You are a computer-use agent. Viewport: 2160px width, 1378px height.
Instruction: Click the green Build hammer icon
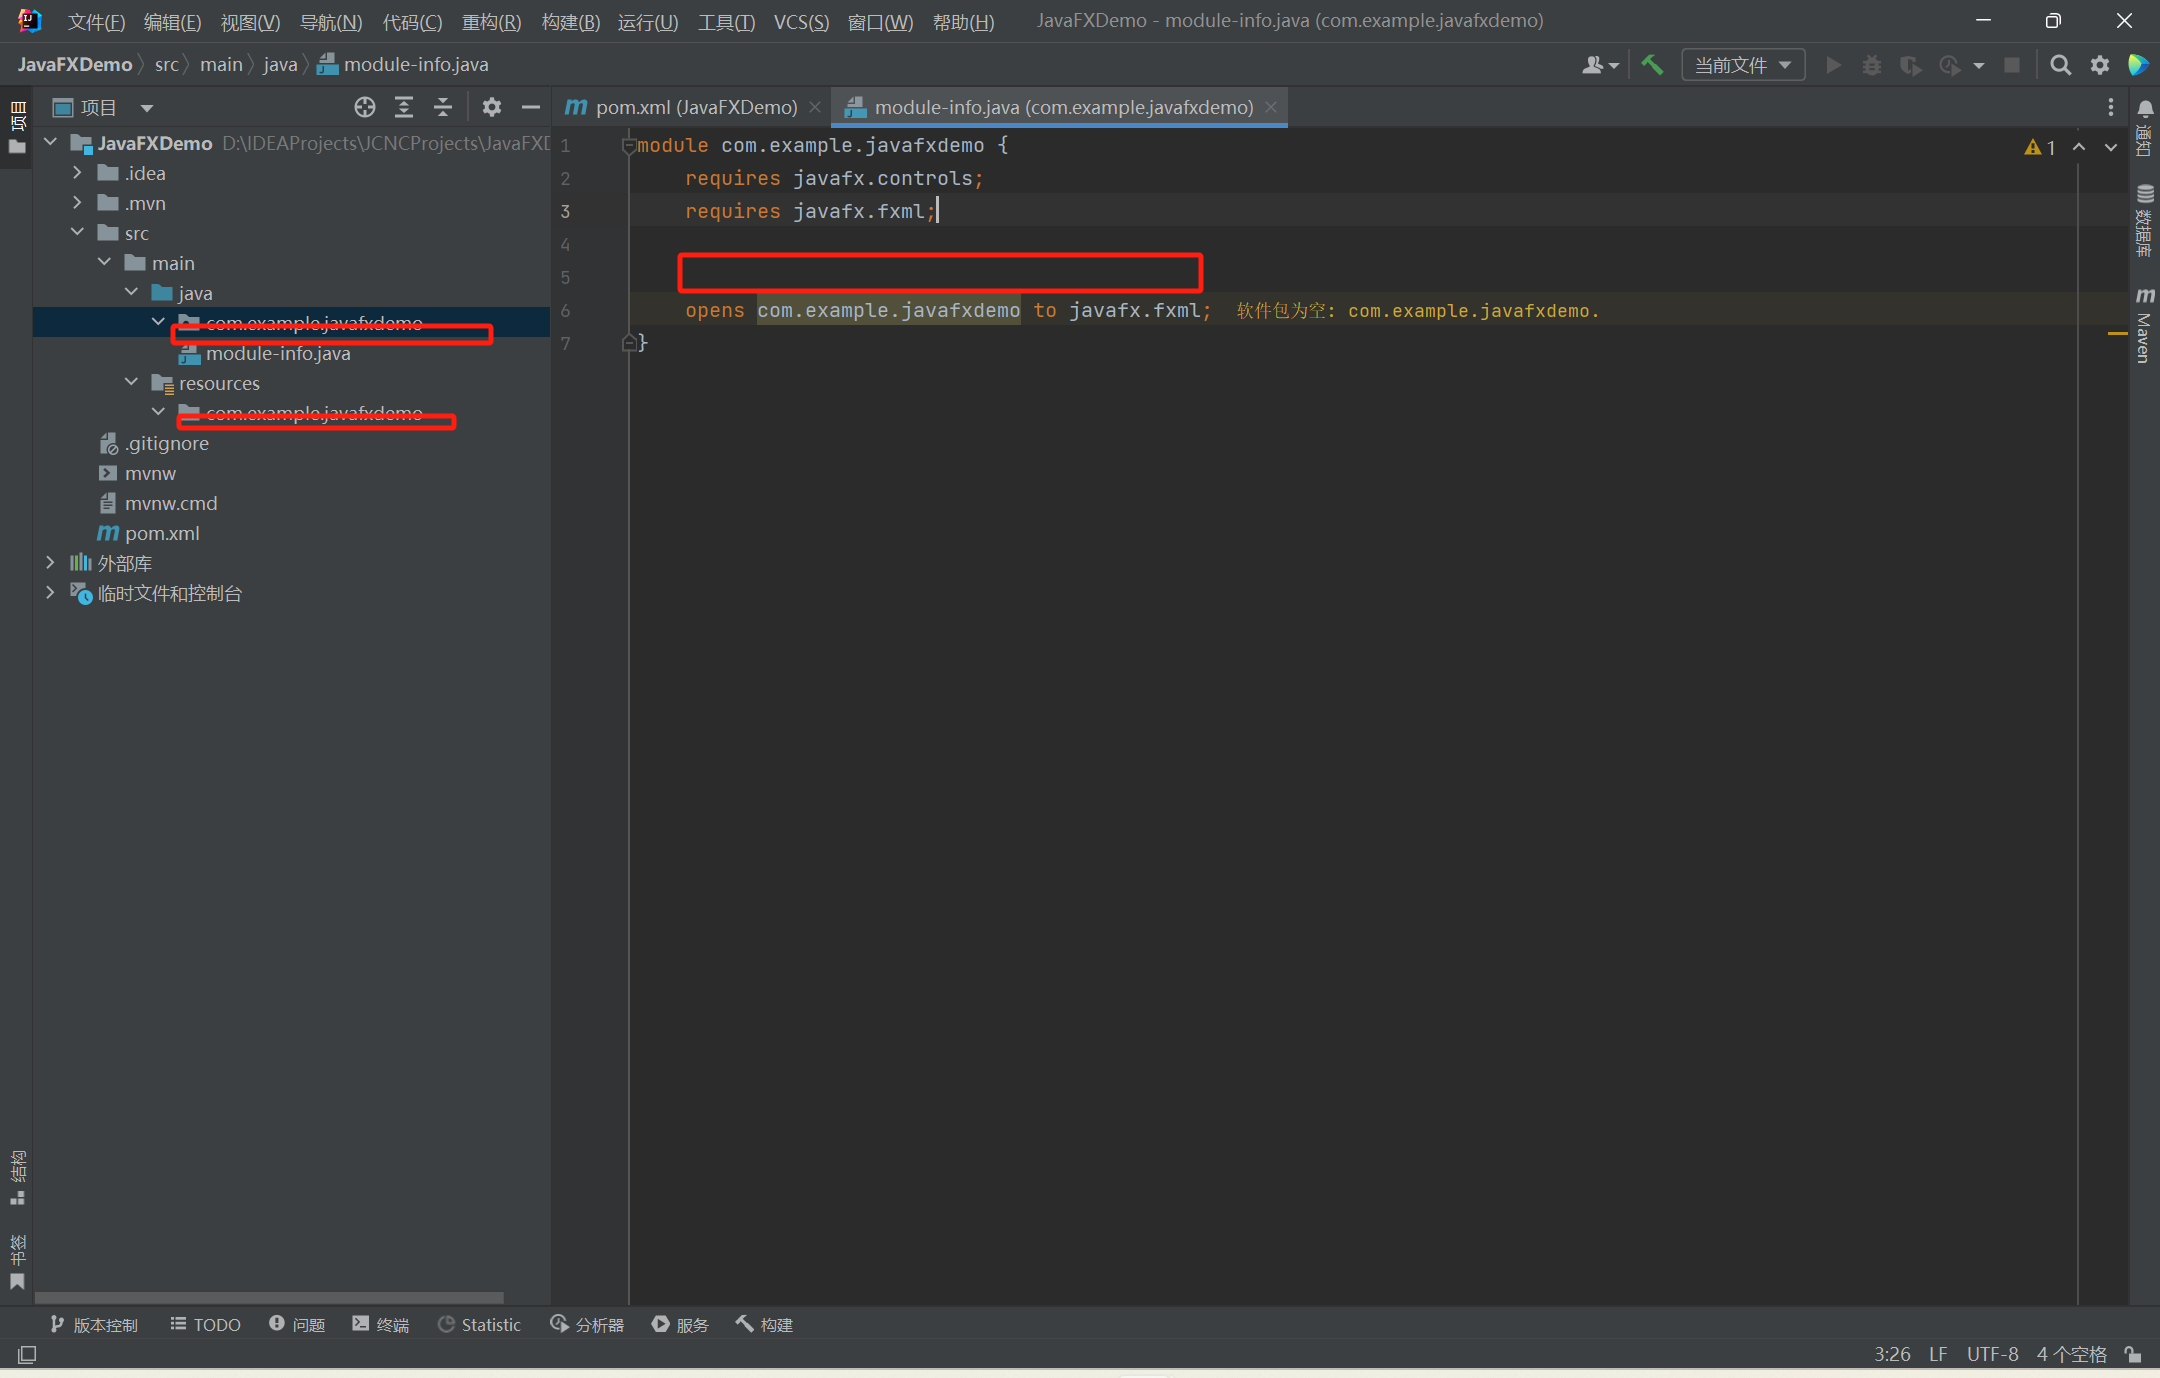(x=1652, y=65)
